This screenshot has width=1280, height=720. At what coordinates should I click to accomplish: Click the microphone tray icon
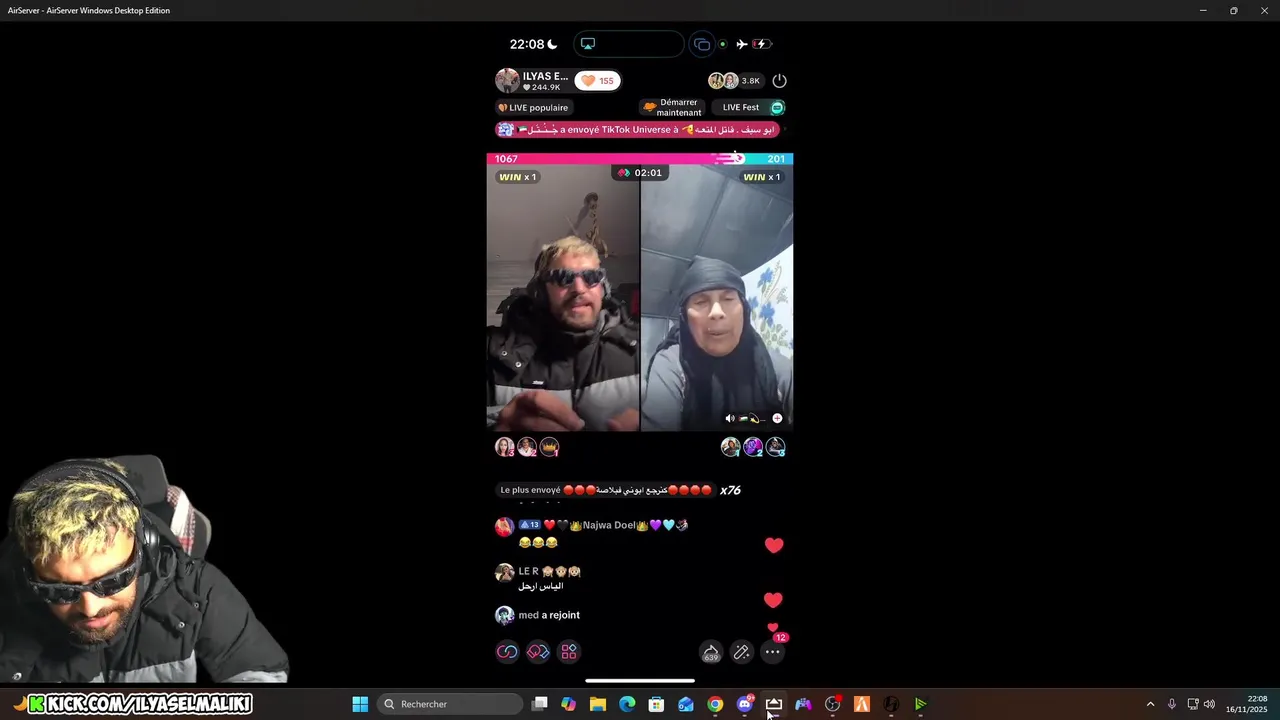(x=1172, y=704)
